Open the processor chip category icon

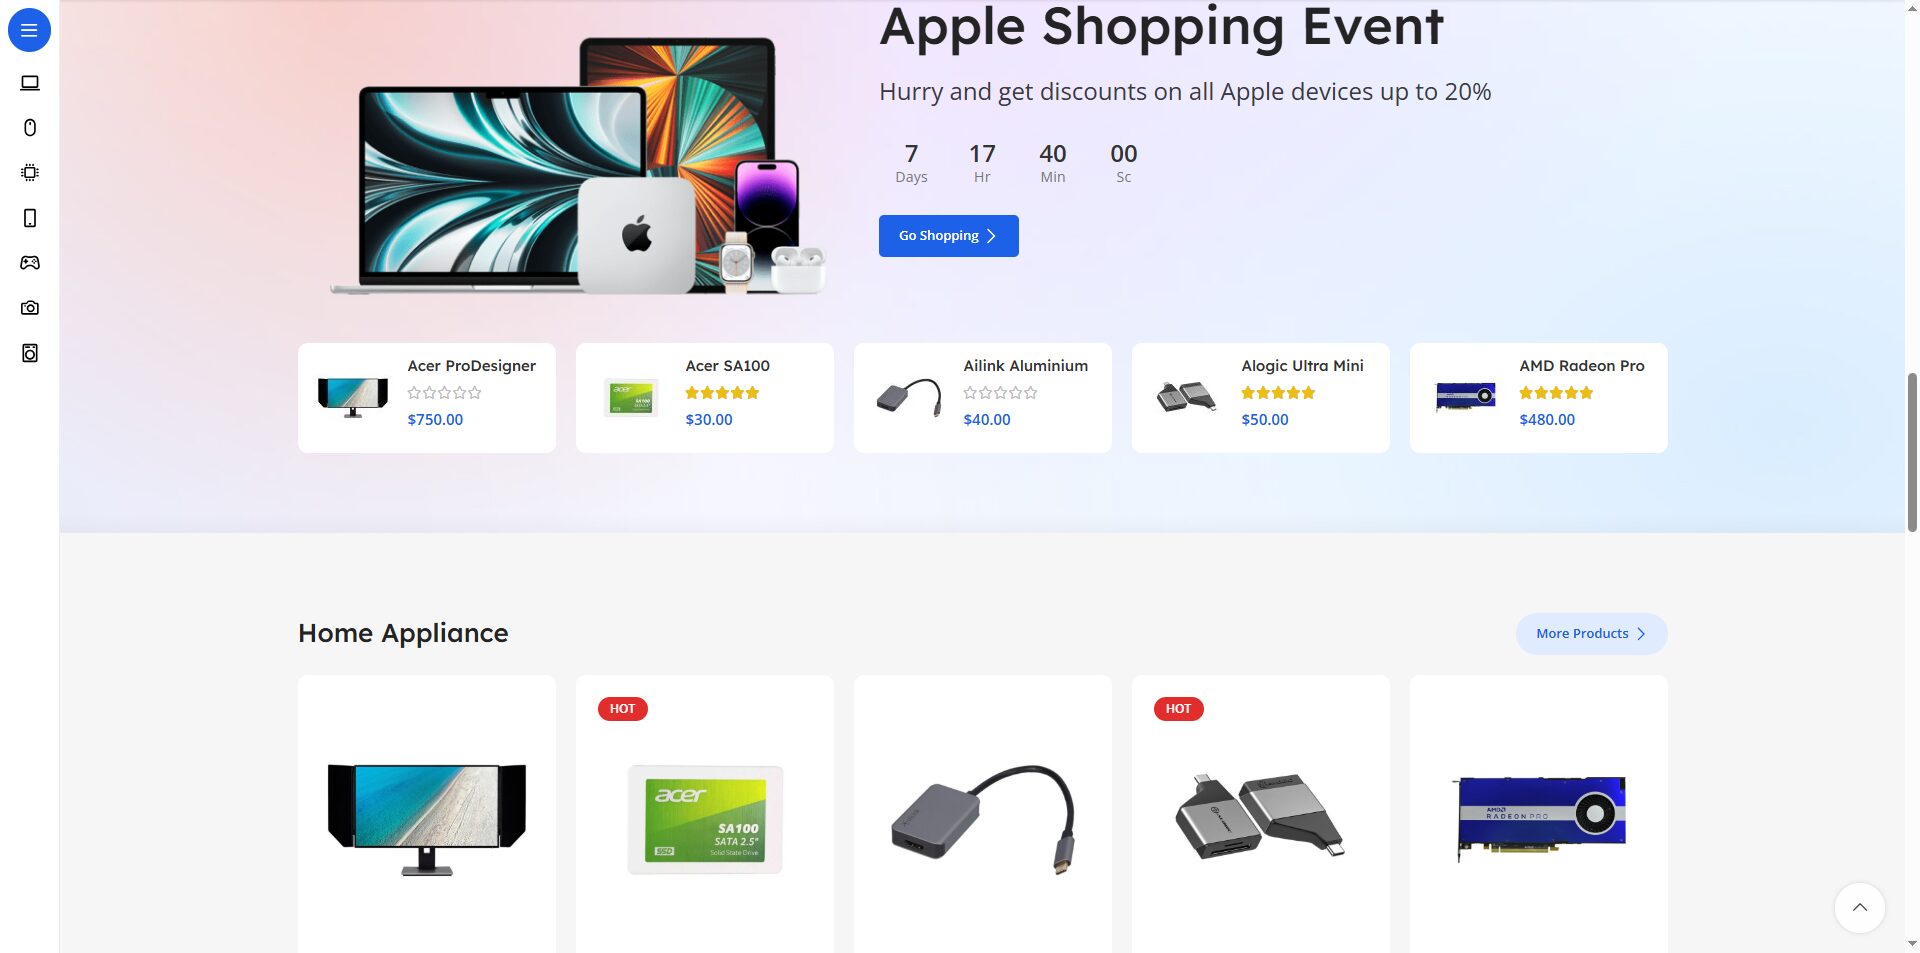click(30, 172)
